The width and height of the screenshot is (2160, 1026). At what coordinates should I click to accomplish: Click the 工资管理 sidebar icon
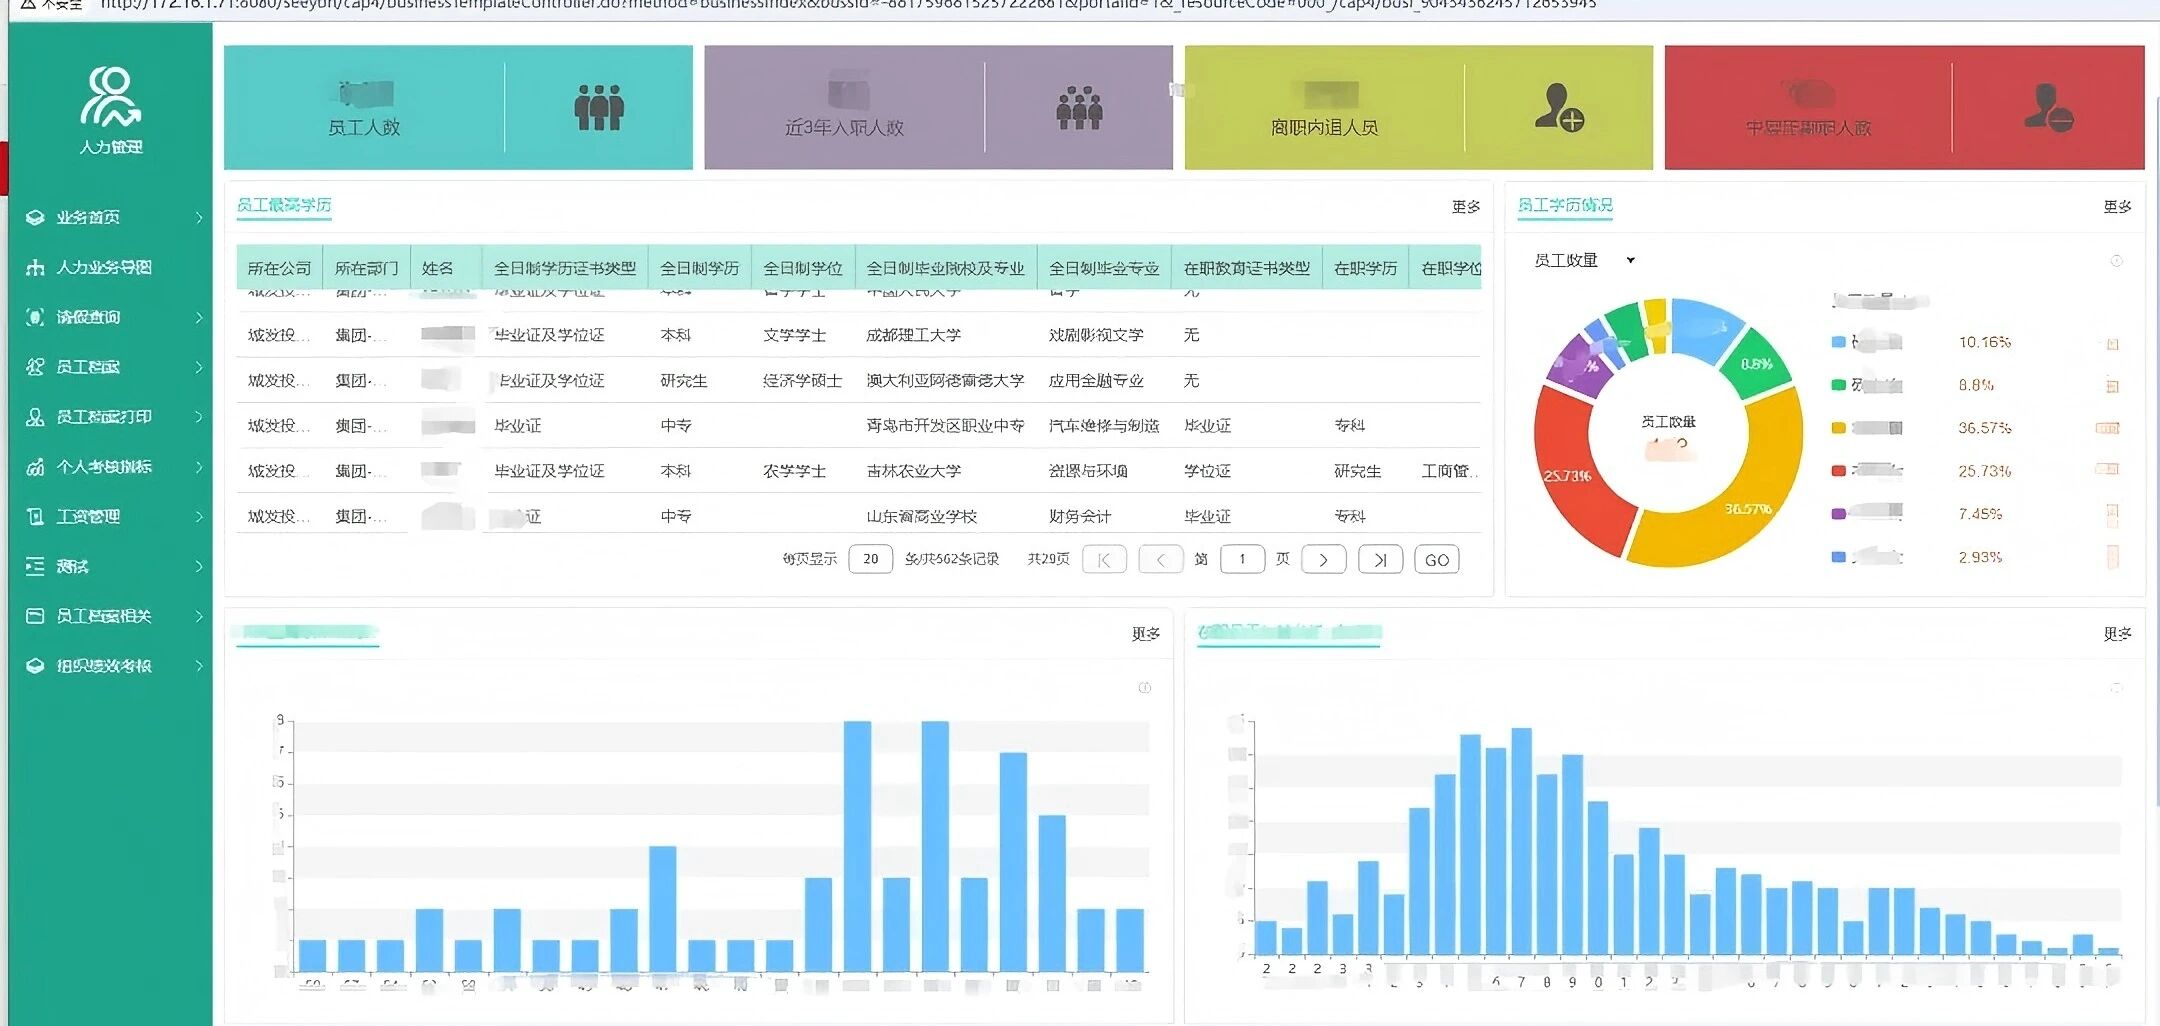click(35, 516)
